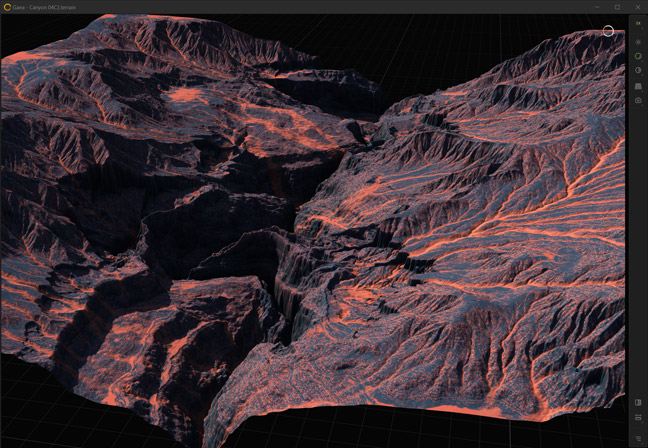Image resolution: width=648 pixels, height=448 pixels.
Task: Click the camera screenshot icon
Action: [x=638, y=101]
